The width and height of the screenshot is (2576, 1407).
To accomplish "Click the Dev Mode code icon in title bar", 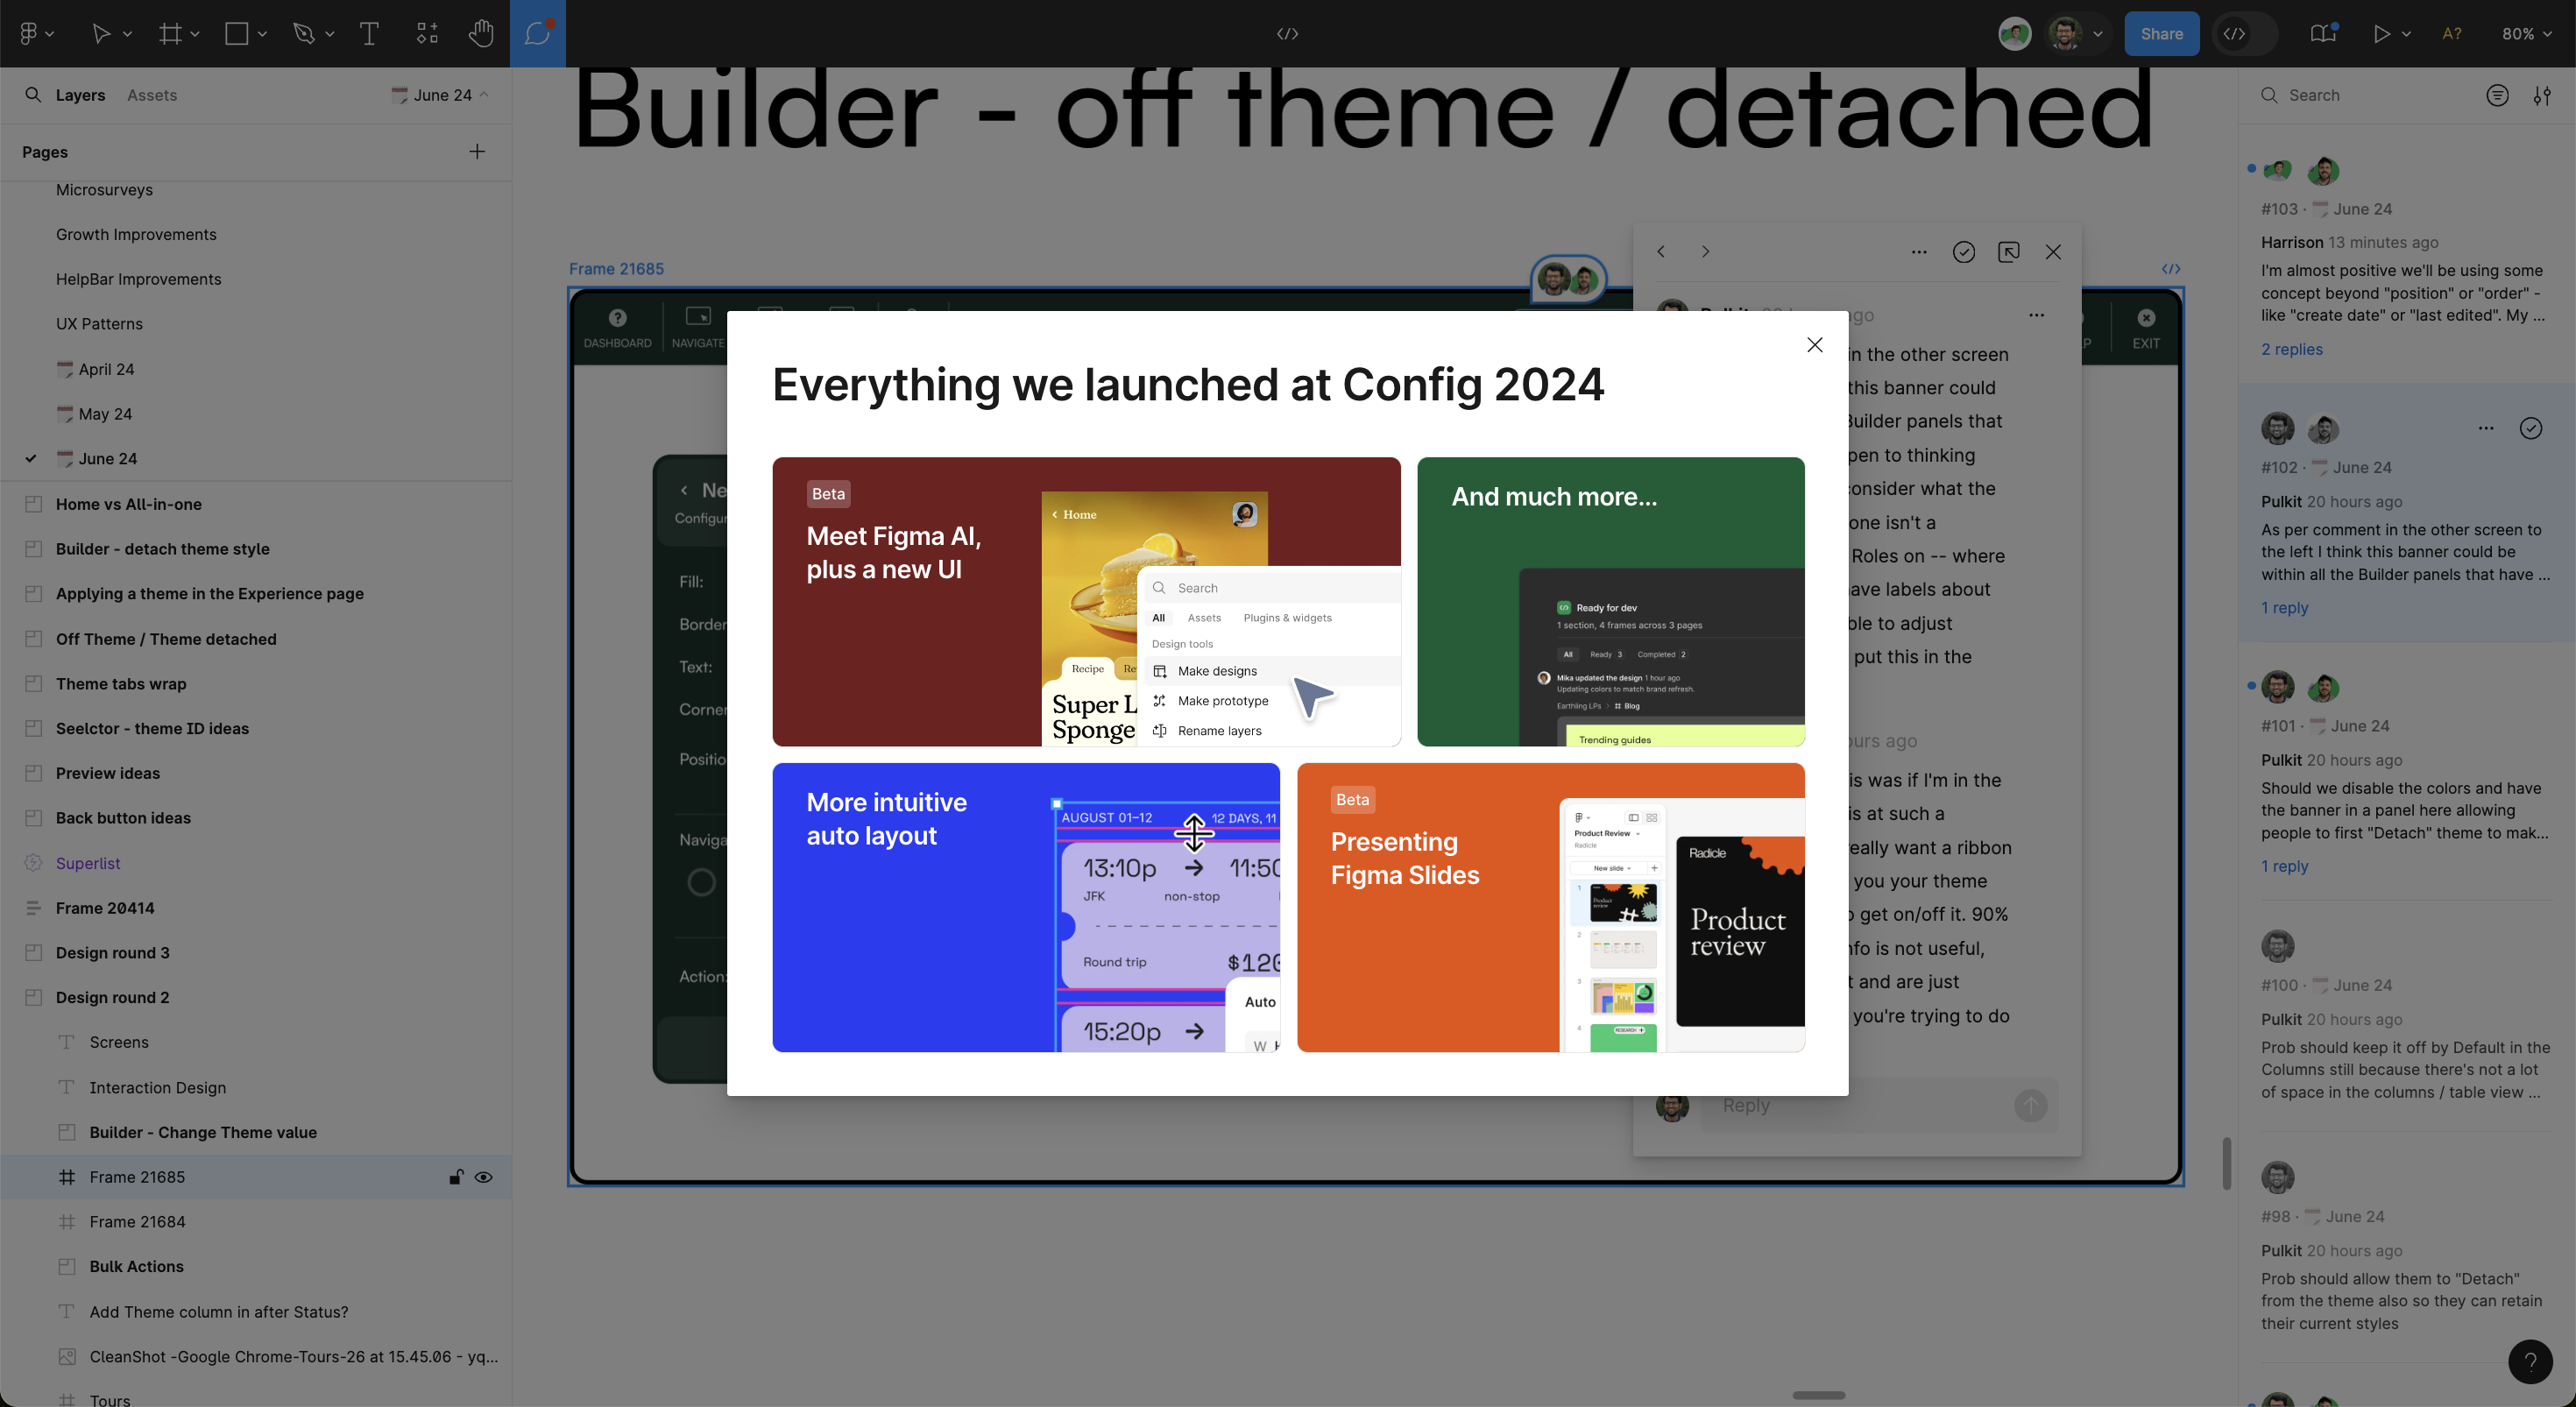I will click(1287, 33).
